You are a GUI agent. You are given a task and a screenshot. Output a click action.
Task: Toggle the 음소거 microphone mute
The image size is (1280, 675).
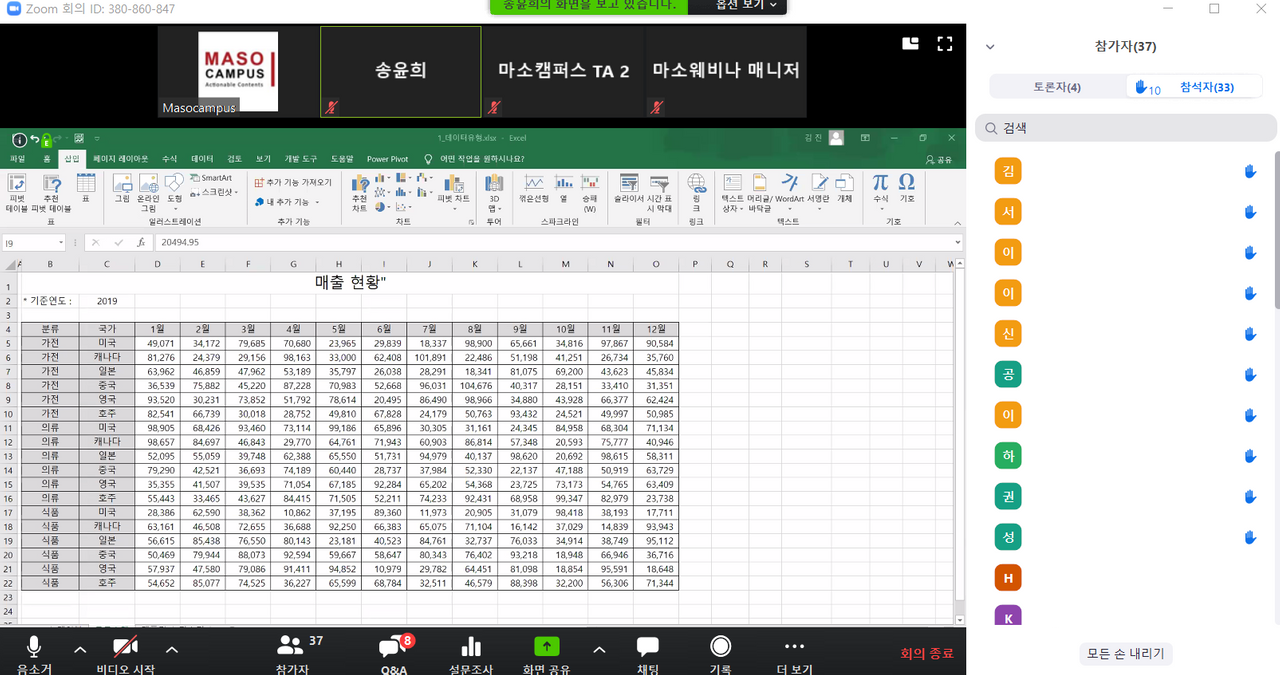click(34, 647)
